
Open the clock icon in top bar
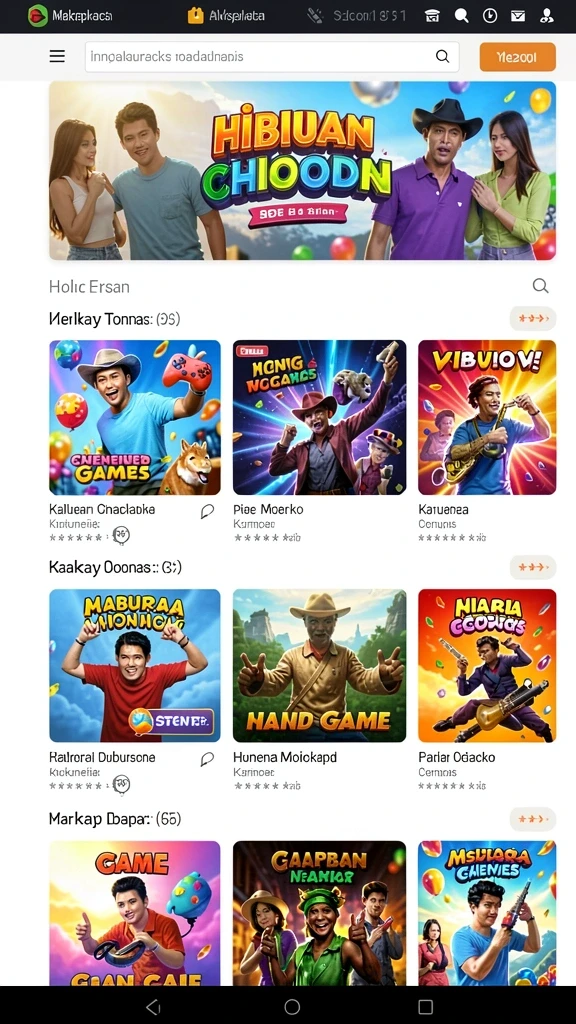point(490,16)
